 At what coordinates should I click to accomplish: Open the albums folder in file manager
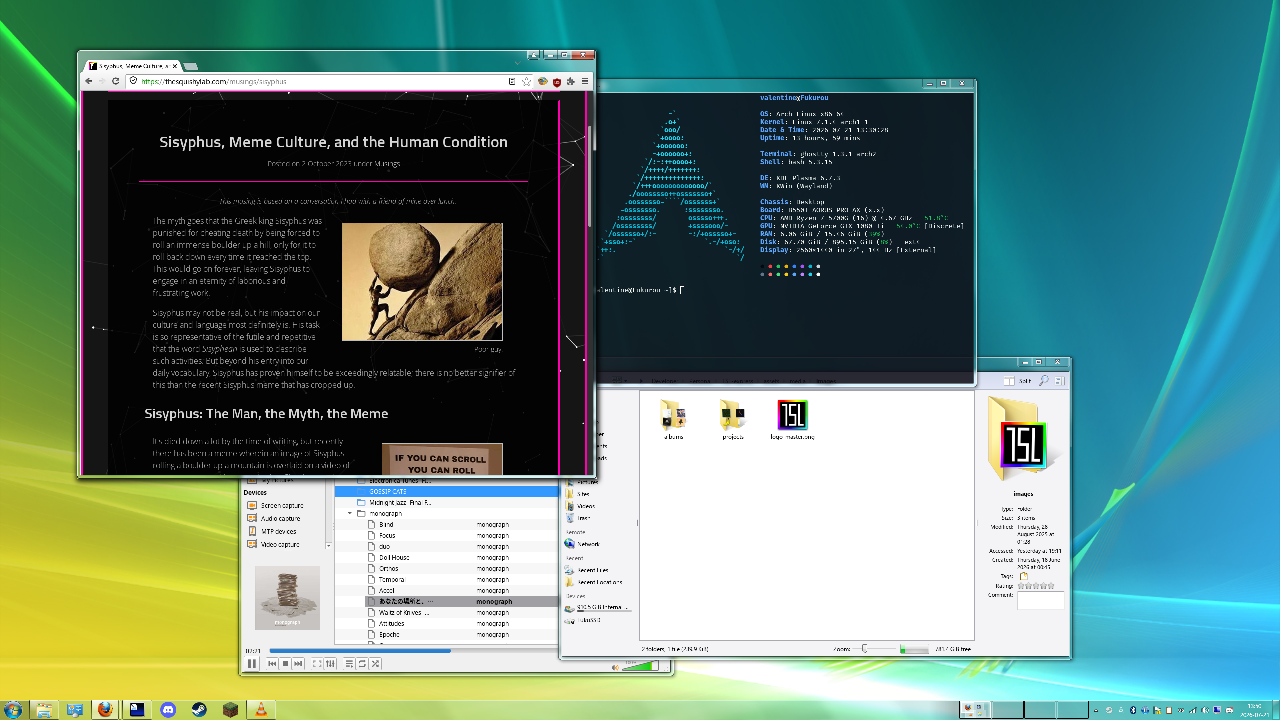(672, 420)
